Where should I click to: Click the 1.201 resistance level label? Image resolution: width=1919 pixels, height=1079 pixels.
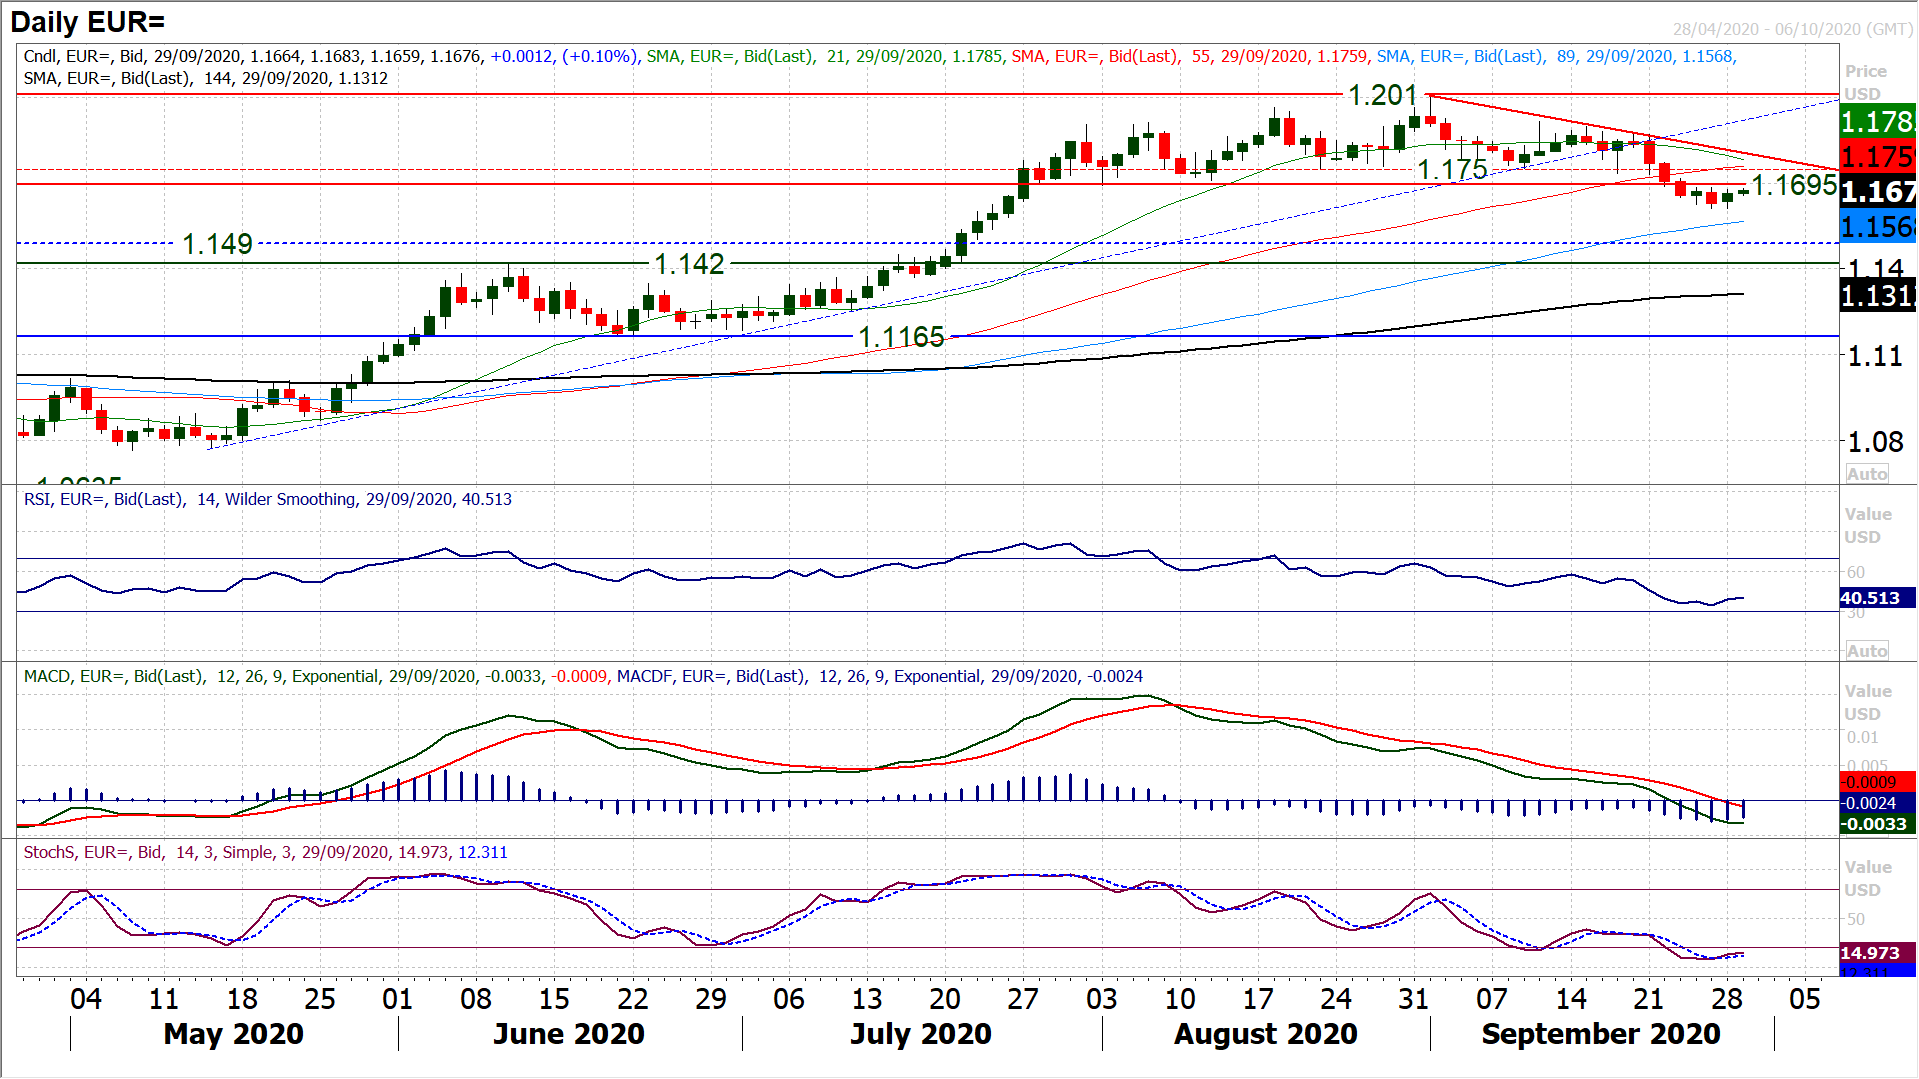click(1382, 96)
